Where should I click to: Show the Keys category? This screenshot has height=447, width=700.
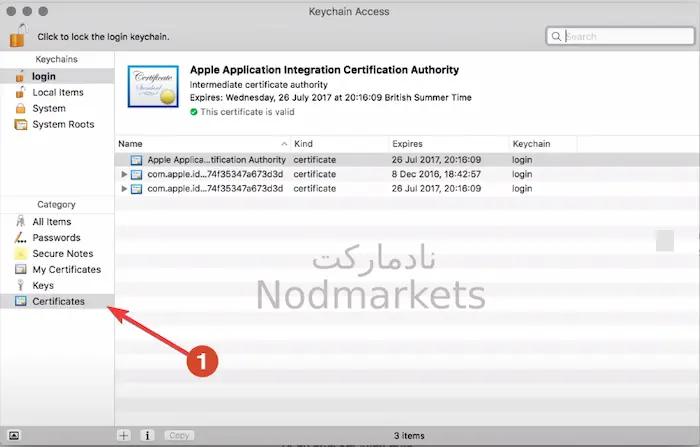point(57,285)
